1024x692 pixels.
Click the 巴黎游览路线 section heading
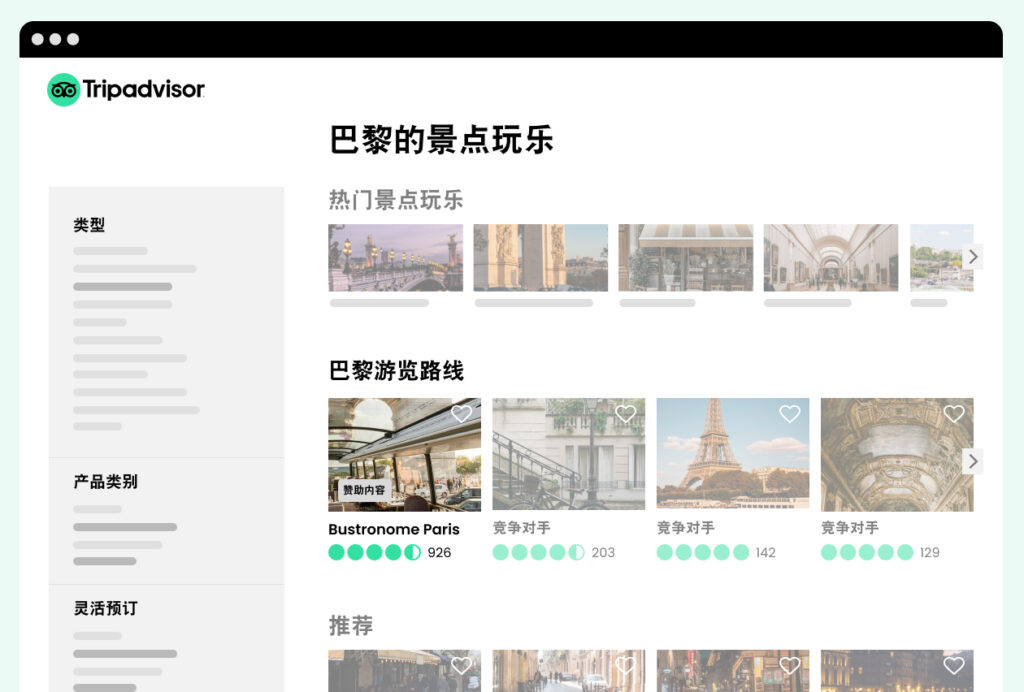click(x=396, y=371)
